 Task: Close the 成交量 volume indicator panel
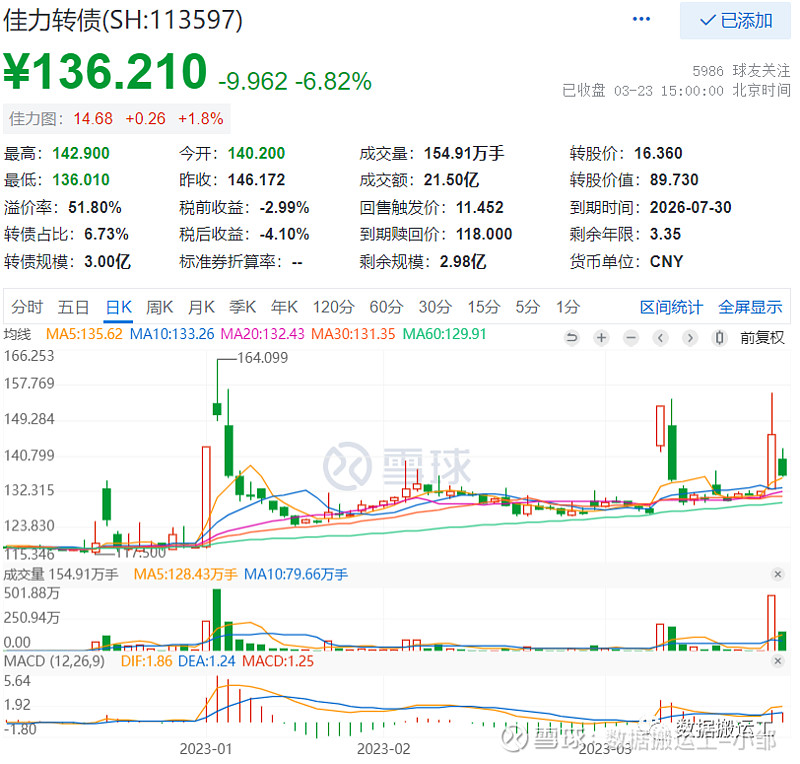(778, 574)
